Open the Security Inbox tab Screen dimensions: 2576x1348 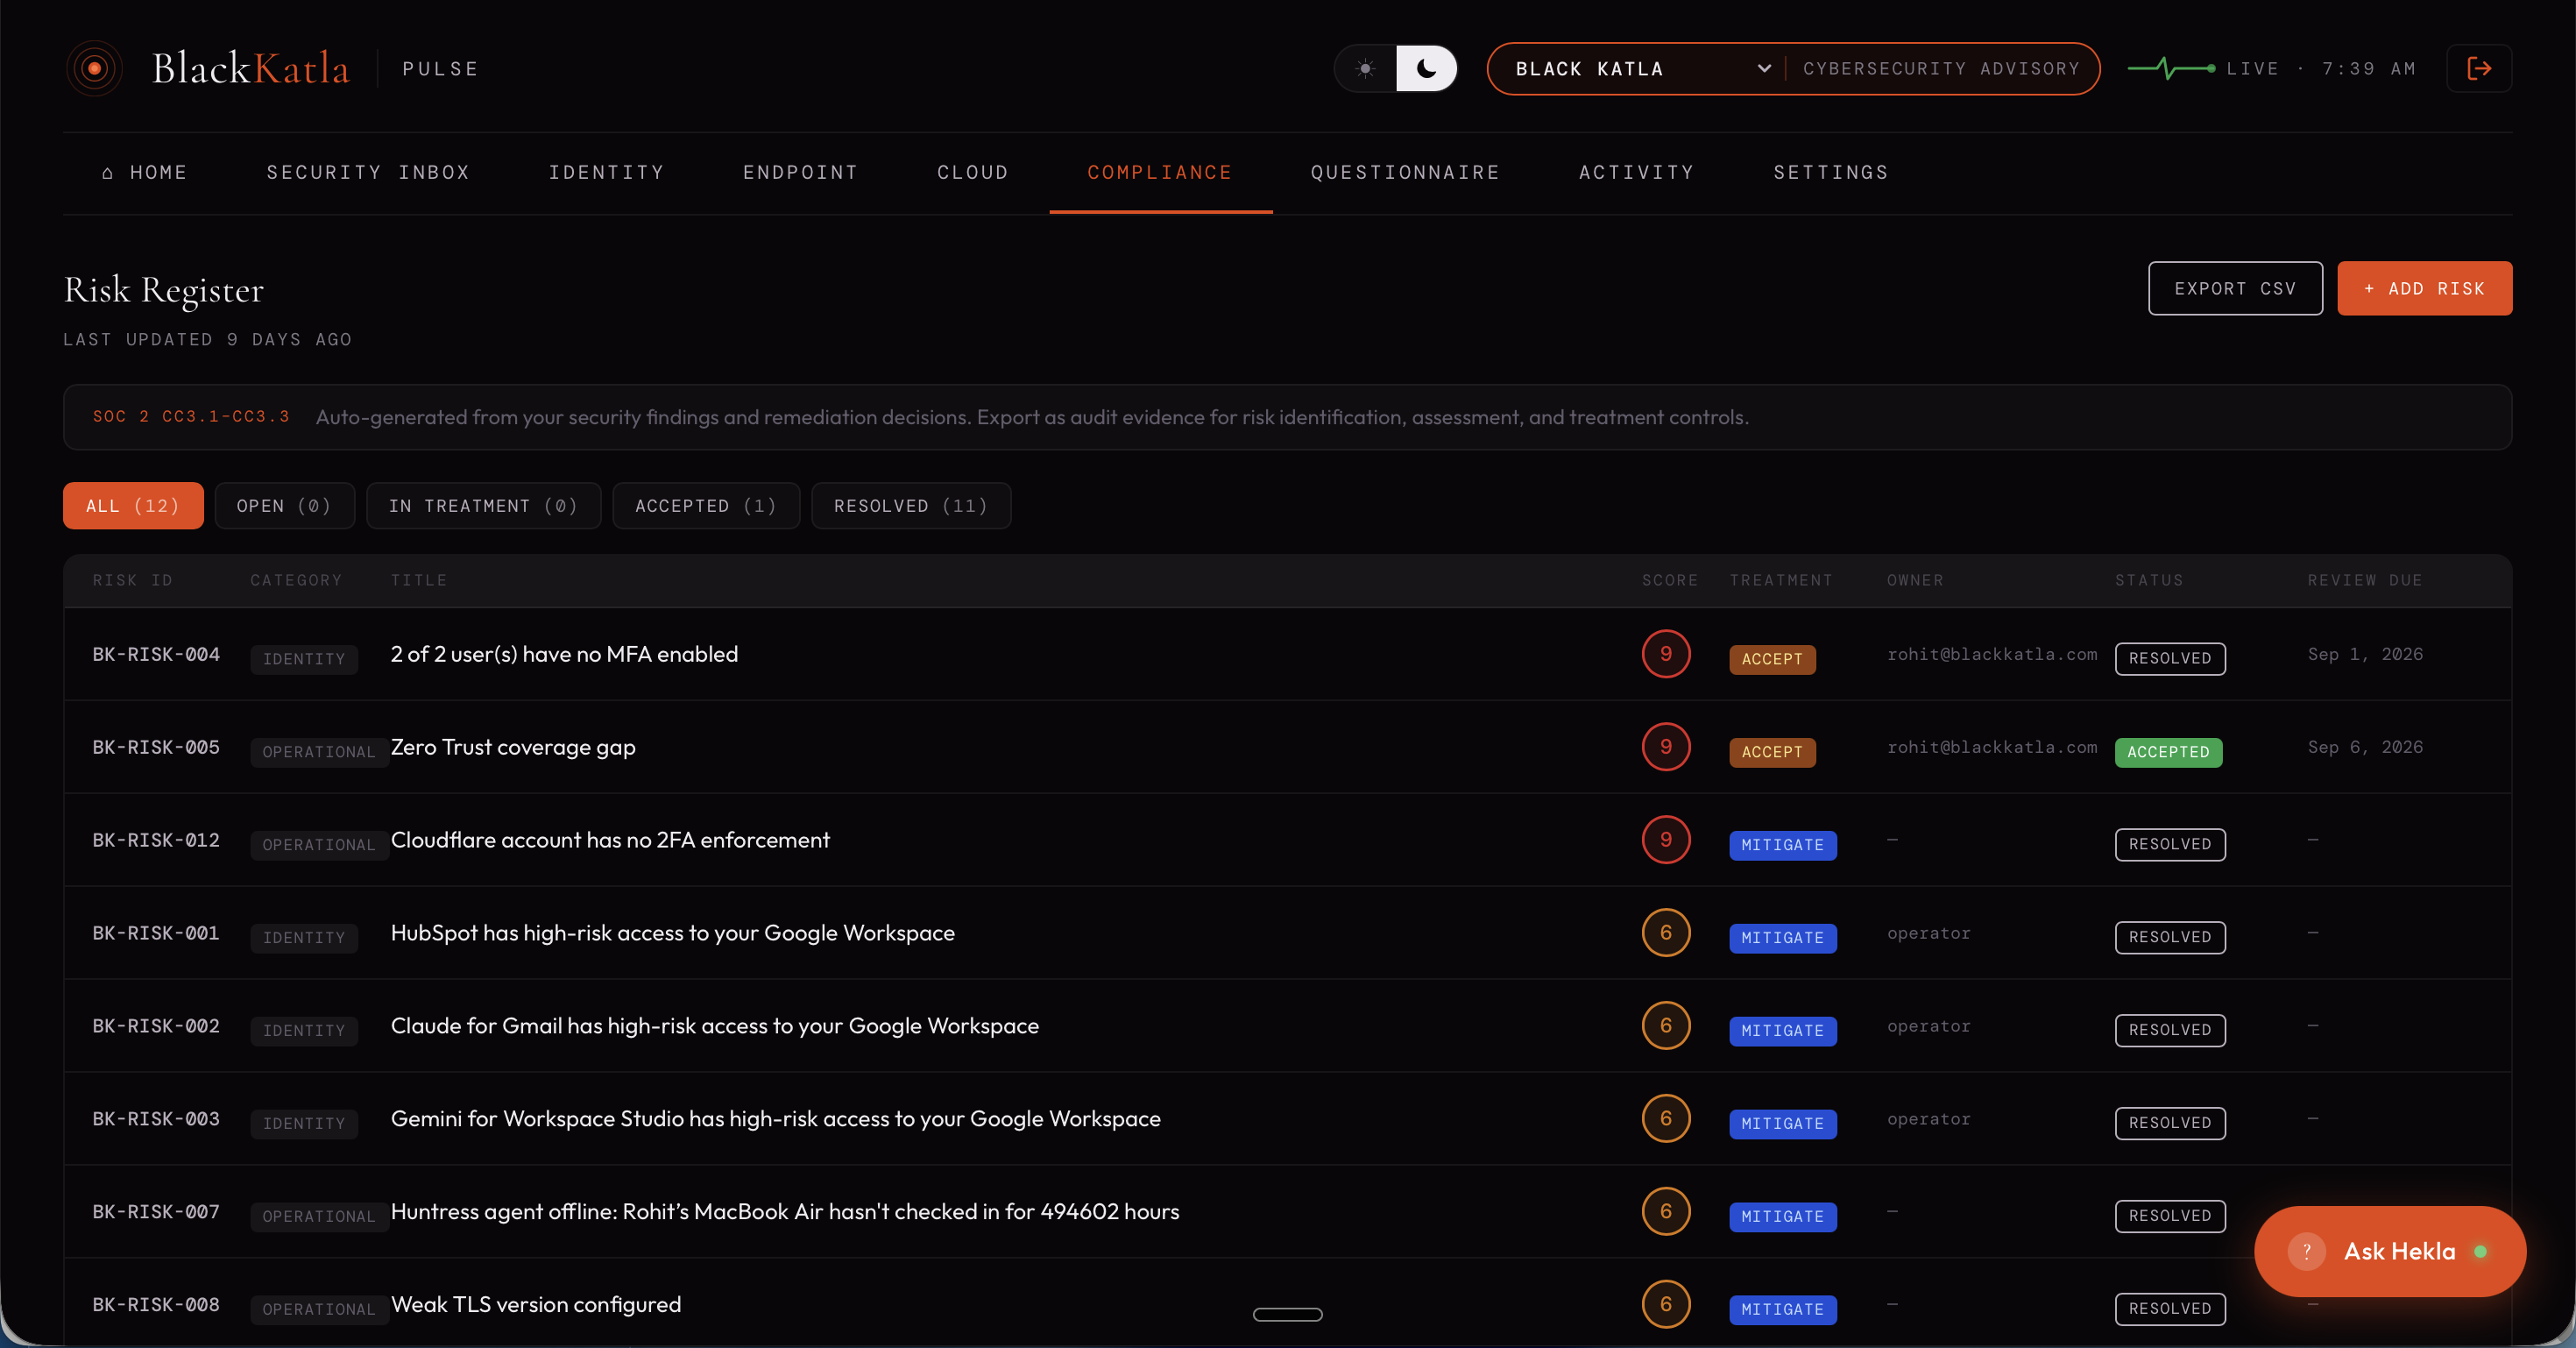click(x=368, y=172)
